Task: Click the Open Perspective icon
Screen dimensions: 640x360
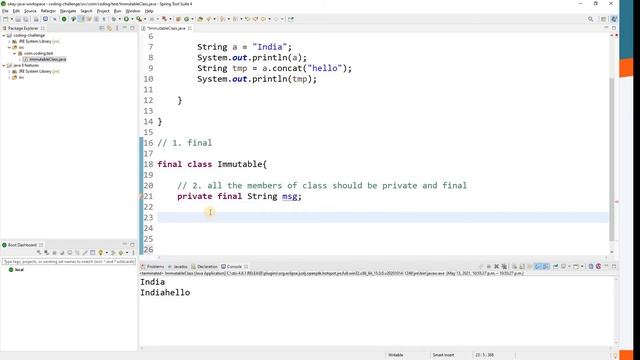Action: tap(604, 19)
